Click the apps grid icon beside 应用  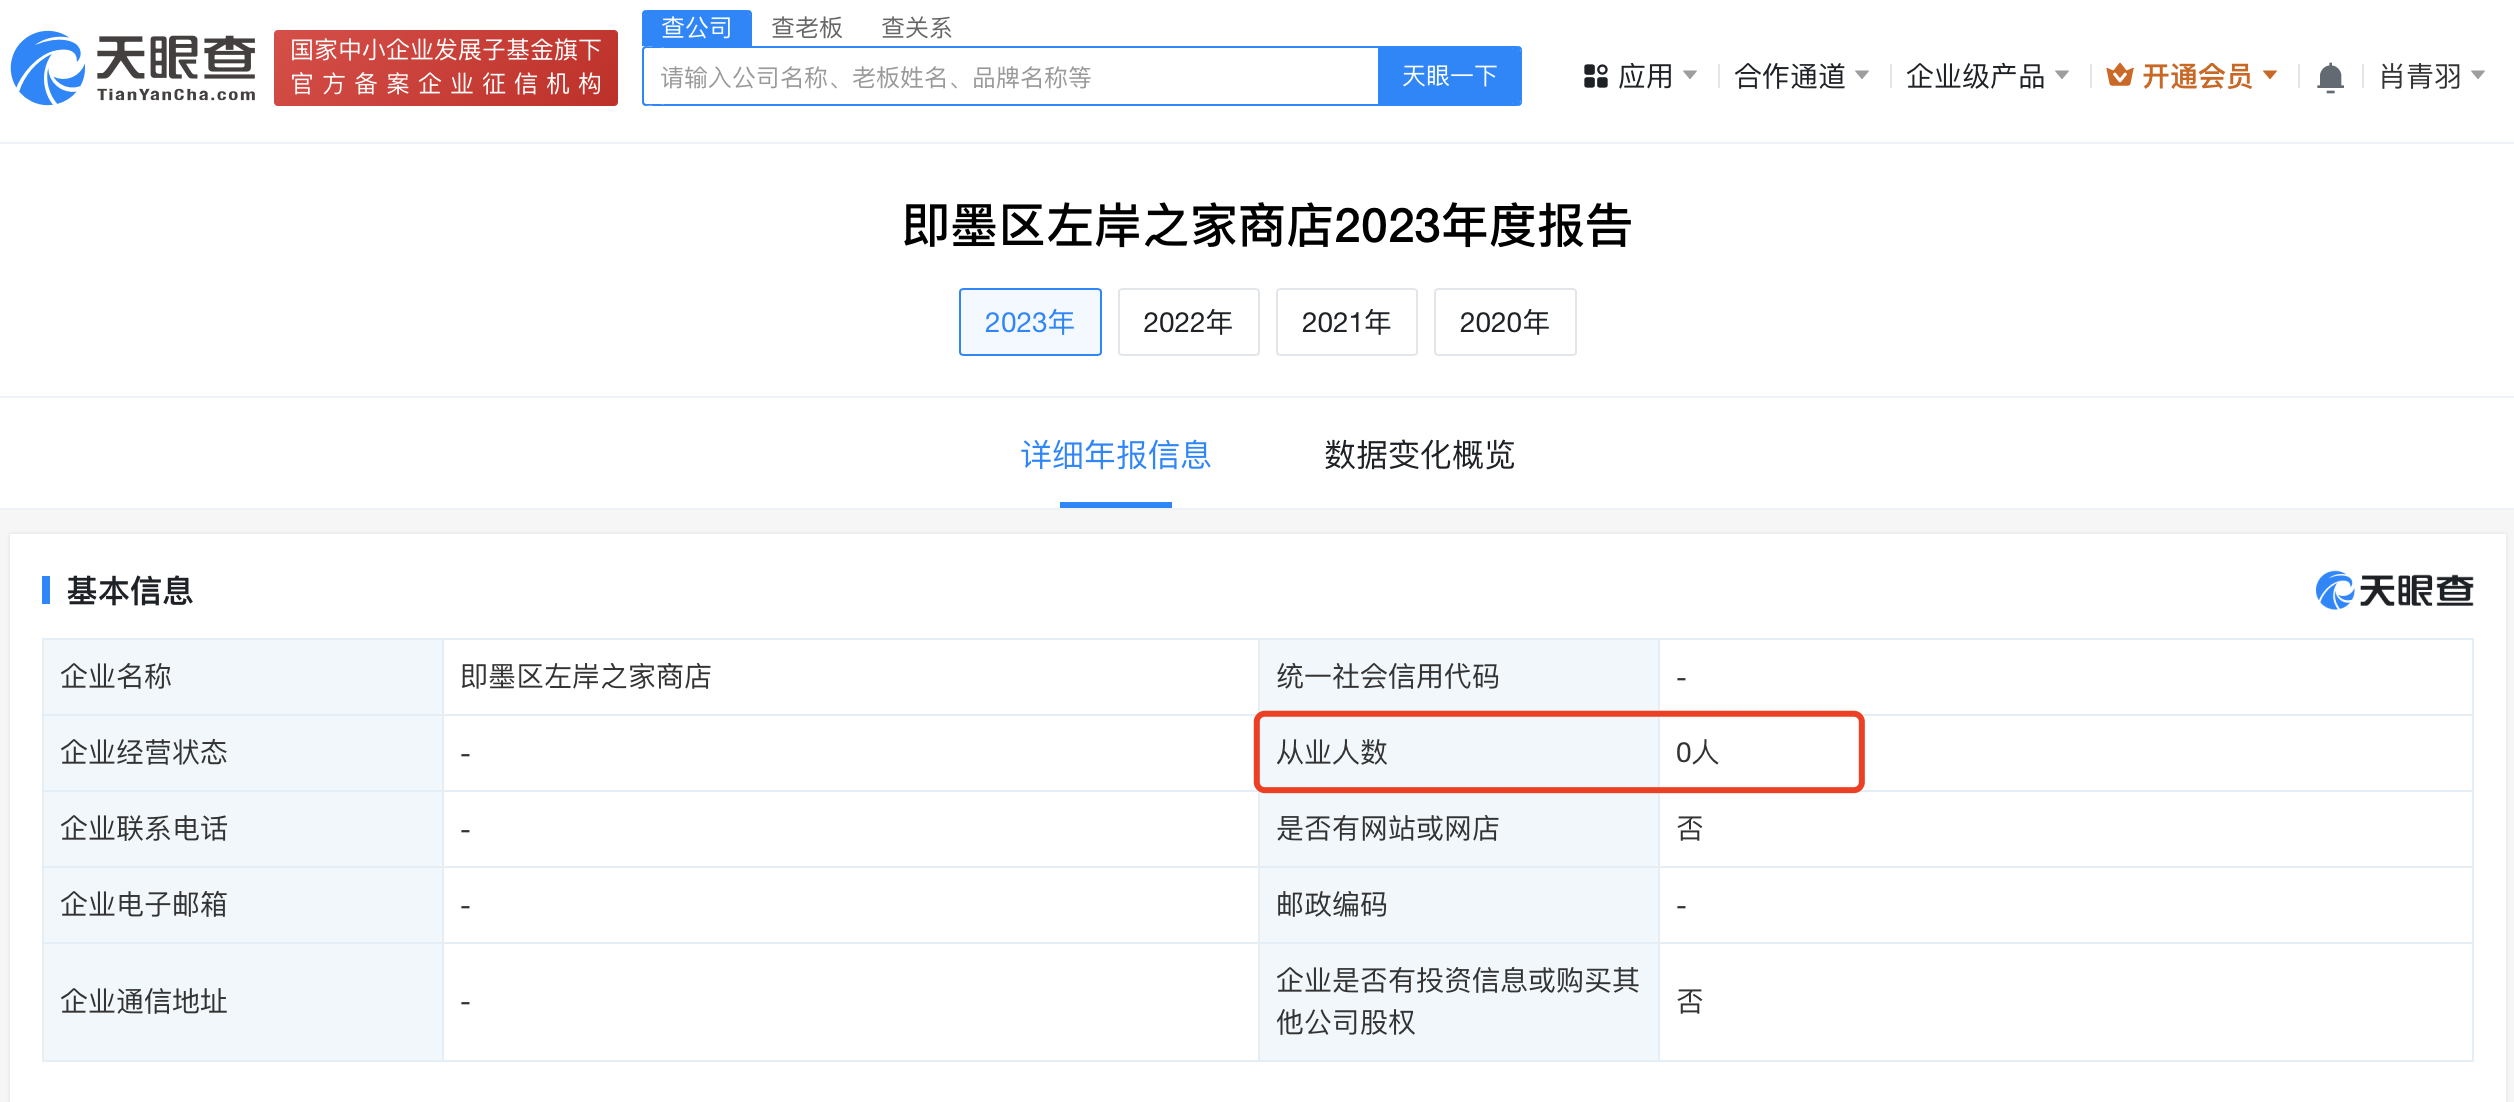point(1594,75)
